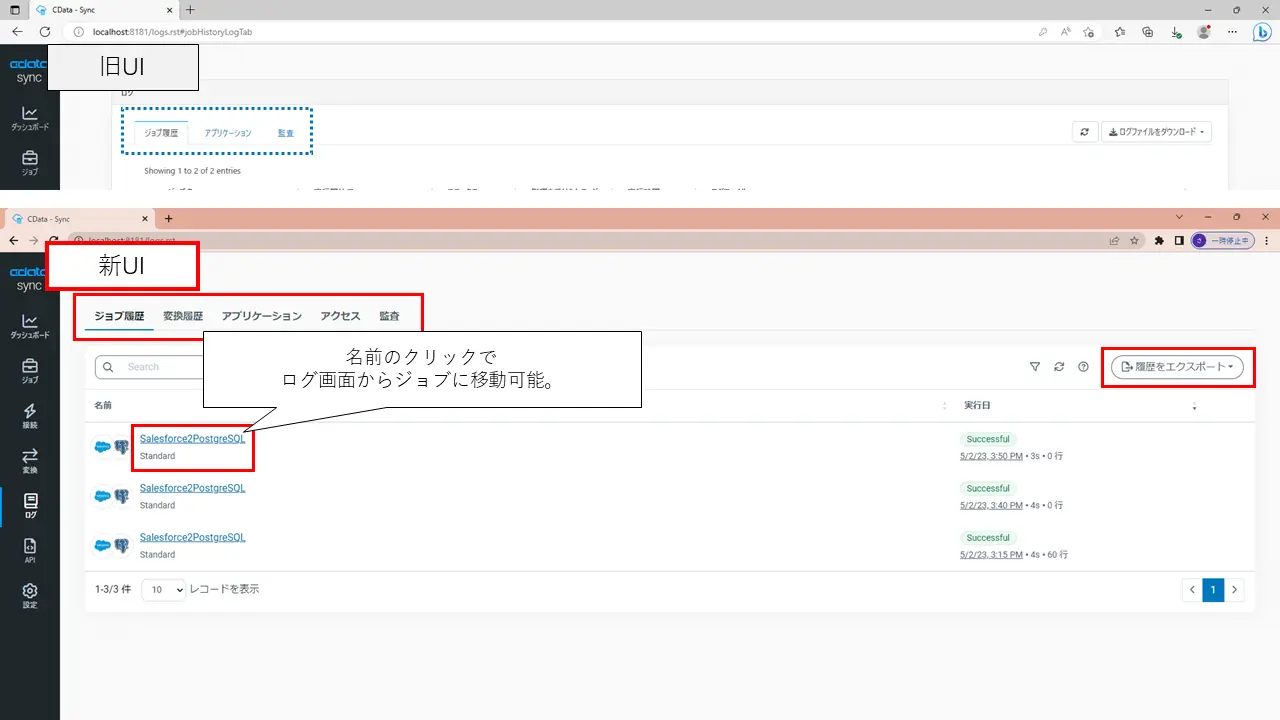Screen dimensions: 1280x720
Task: Open 設定 gear icon in the sidebar
Action: coord(30,596)
